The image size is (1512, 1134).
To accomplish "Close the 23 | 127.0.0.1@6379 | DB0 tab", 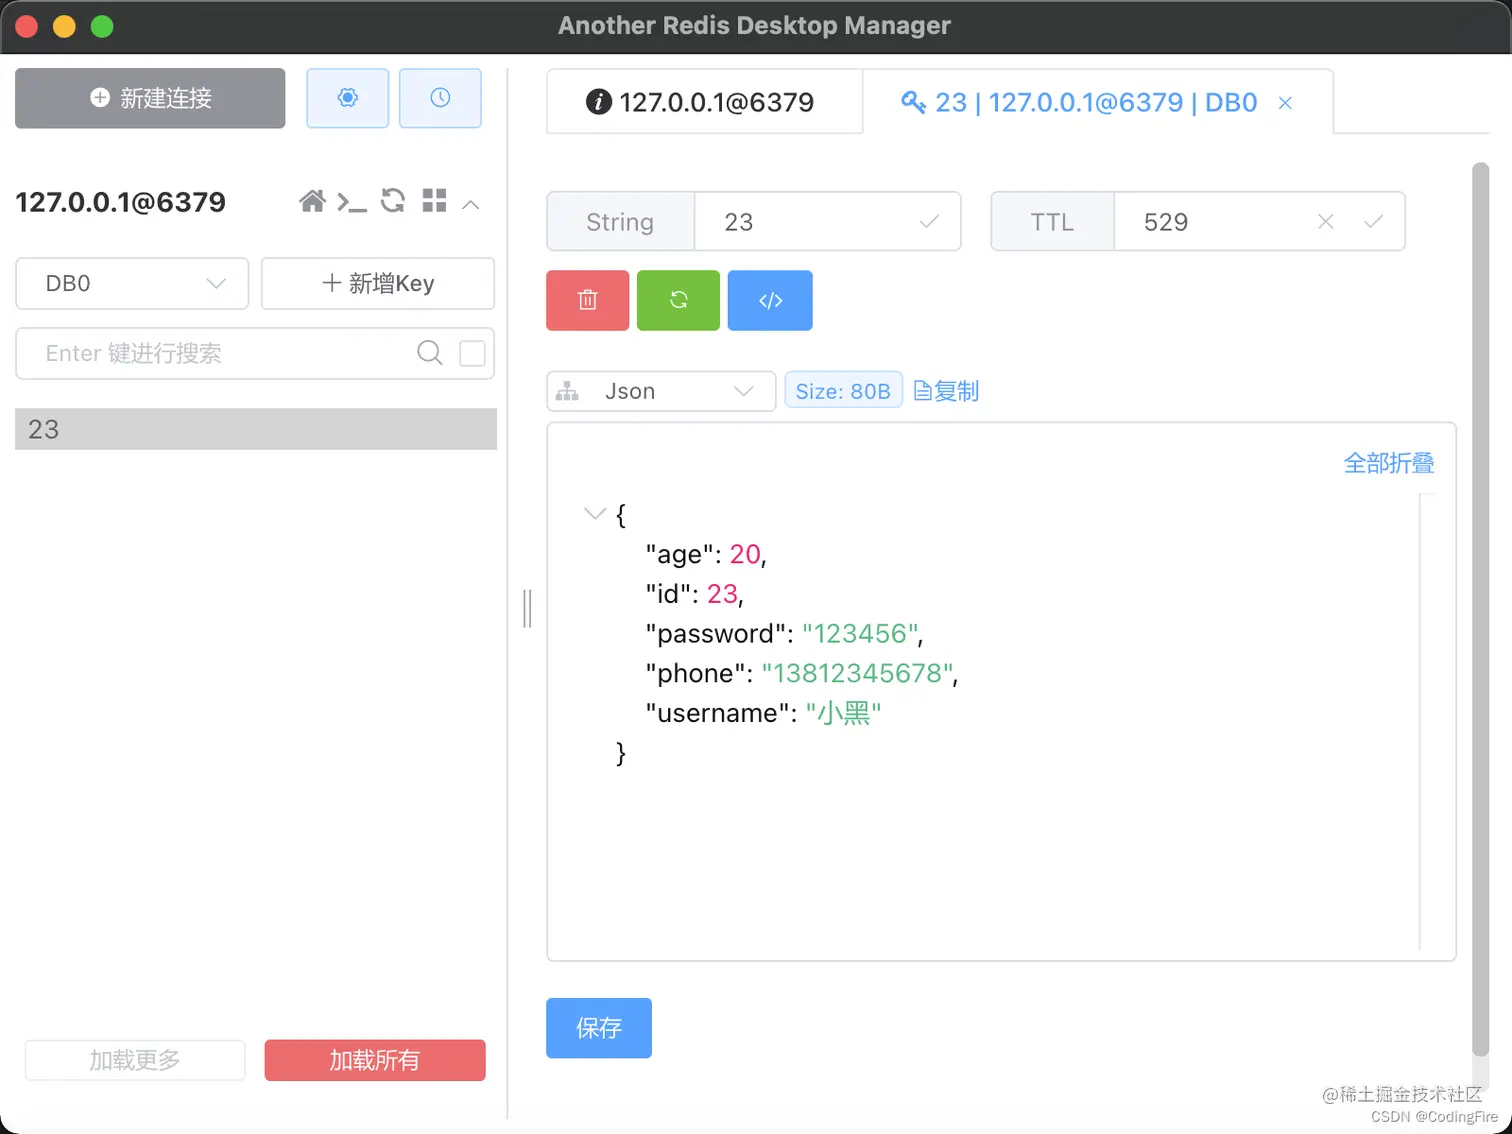I will [1285, 103].
